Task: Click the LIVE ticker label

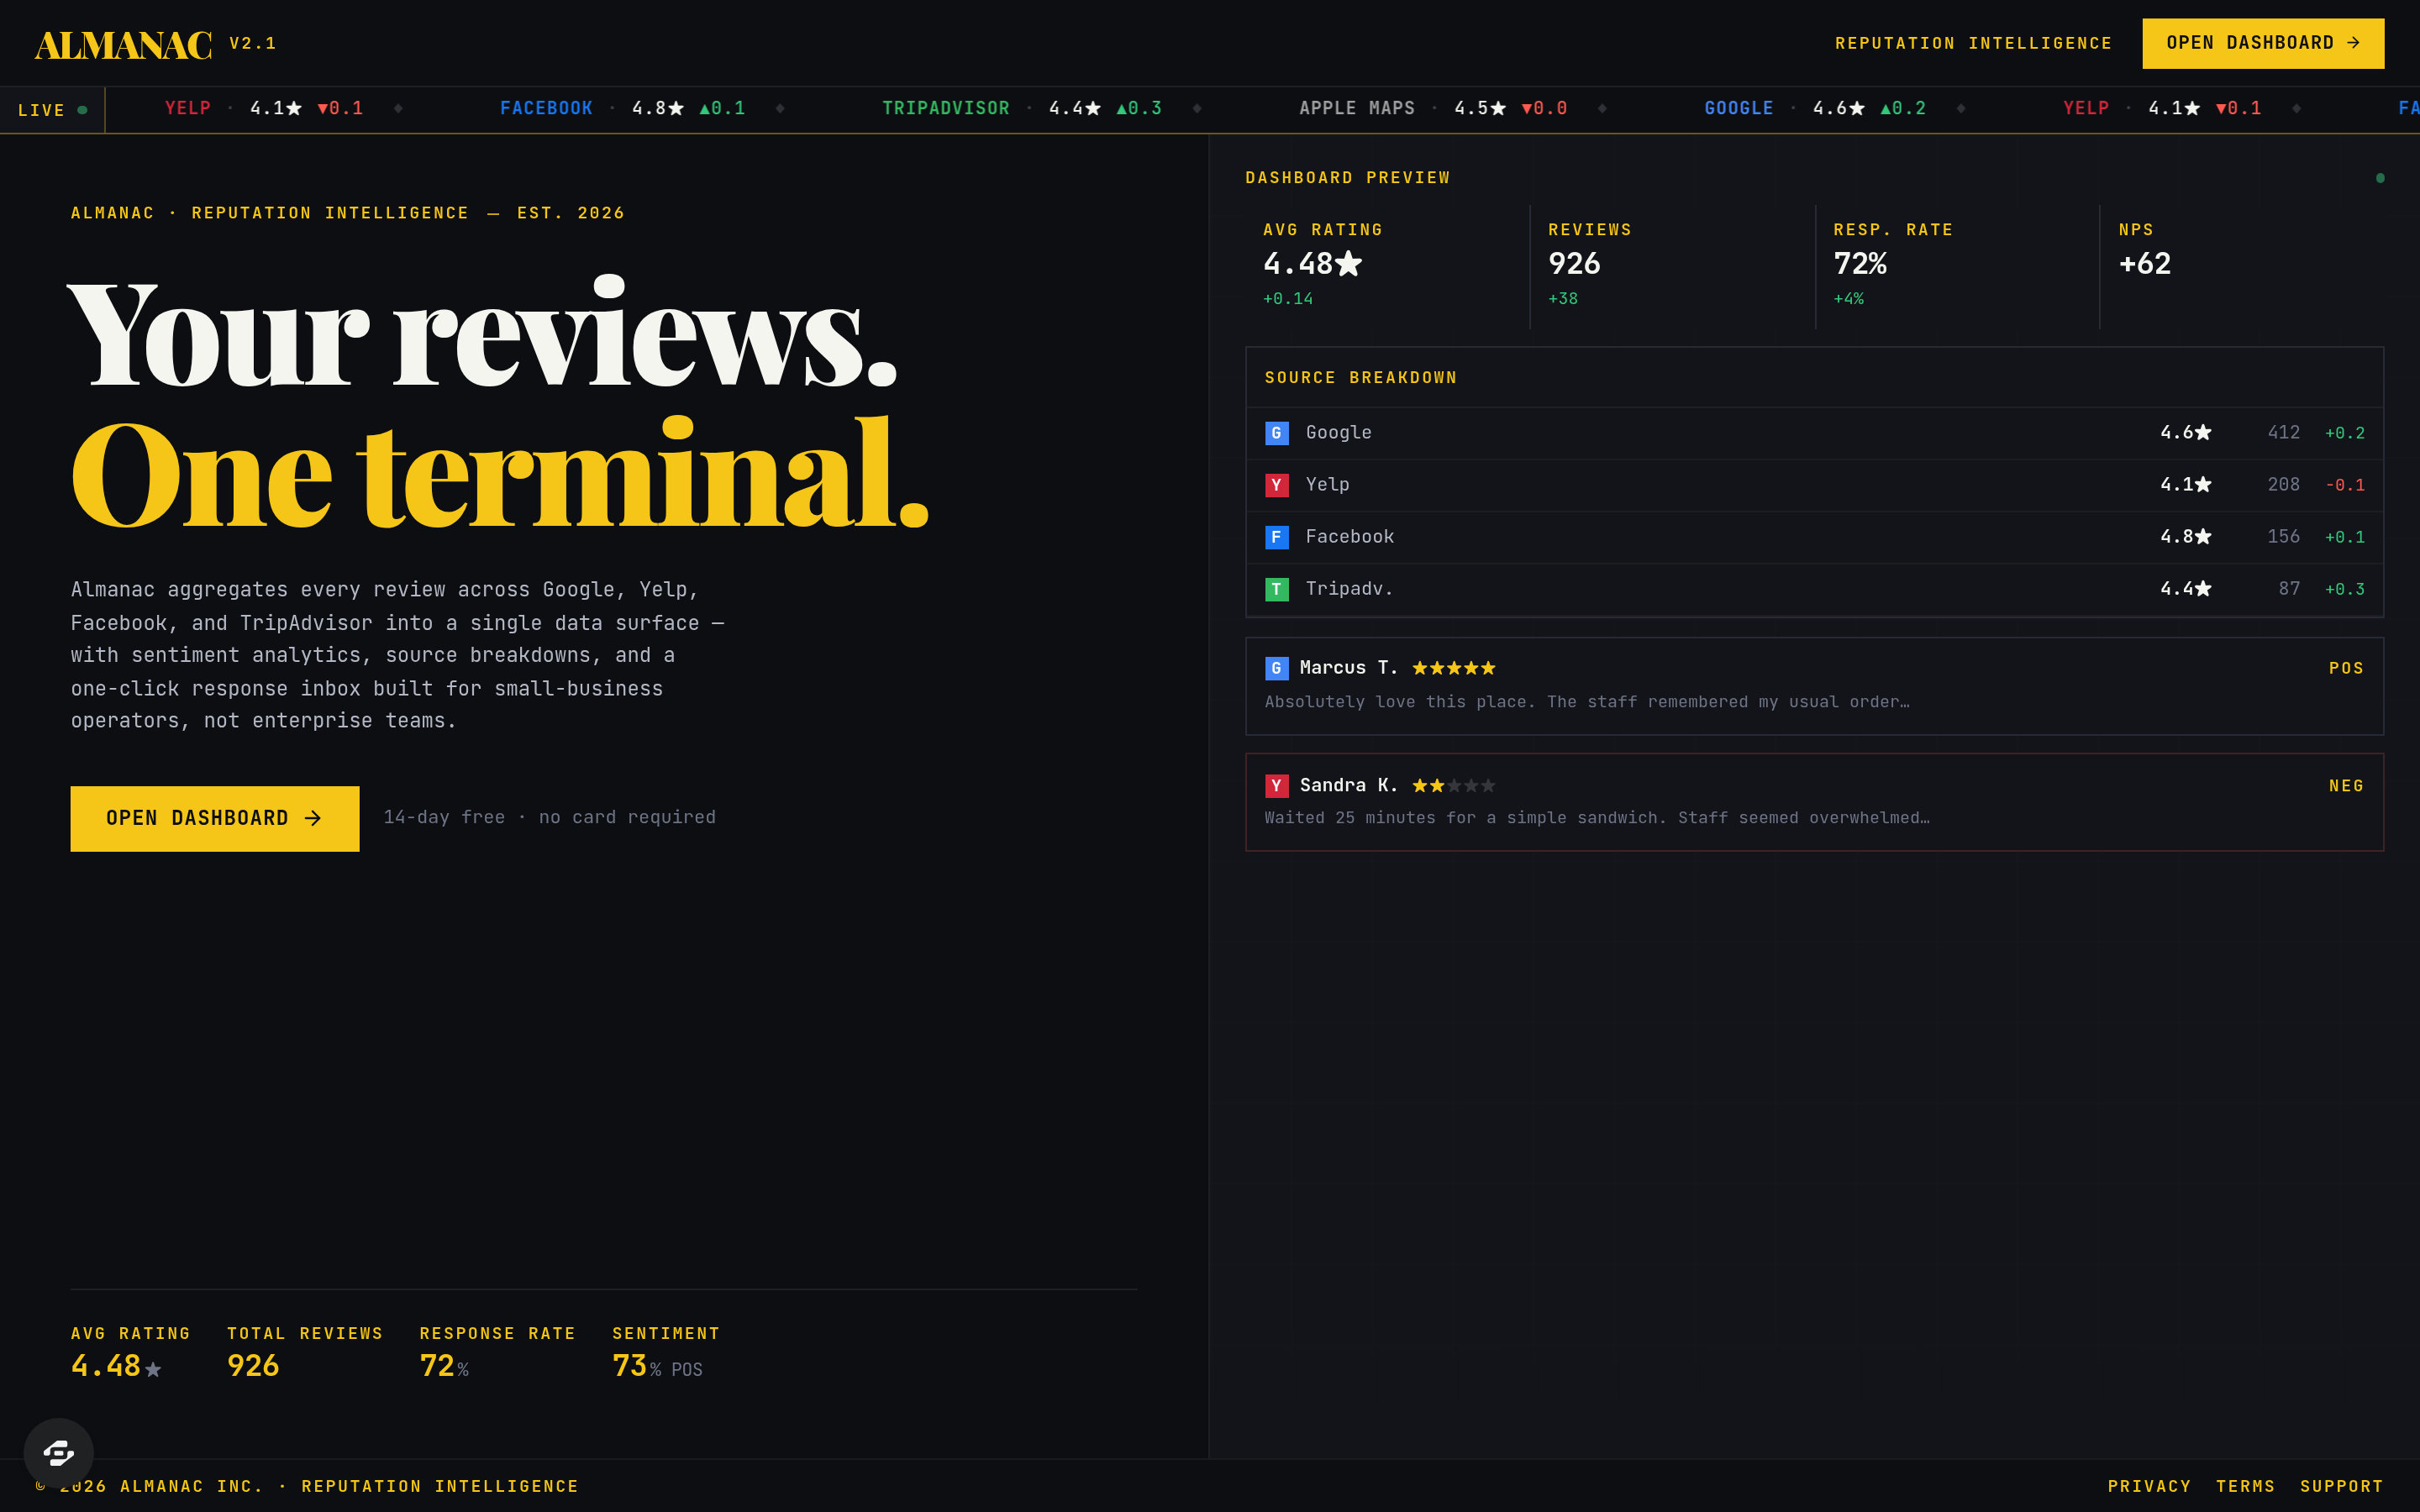Action: [x=41, y=110]
